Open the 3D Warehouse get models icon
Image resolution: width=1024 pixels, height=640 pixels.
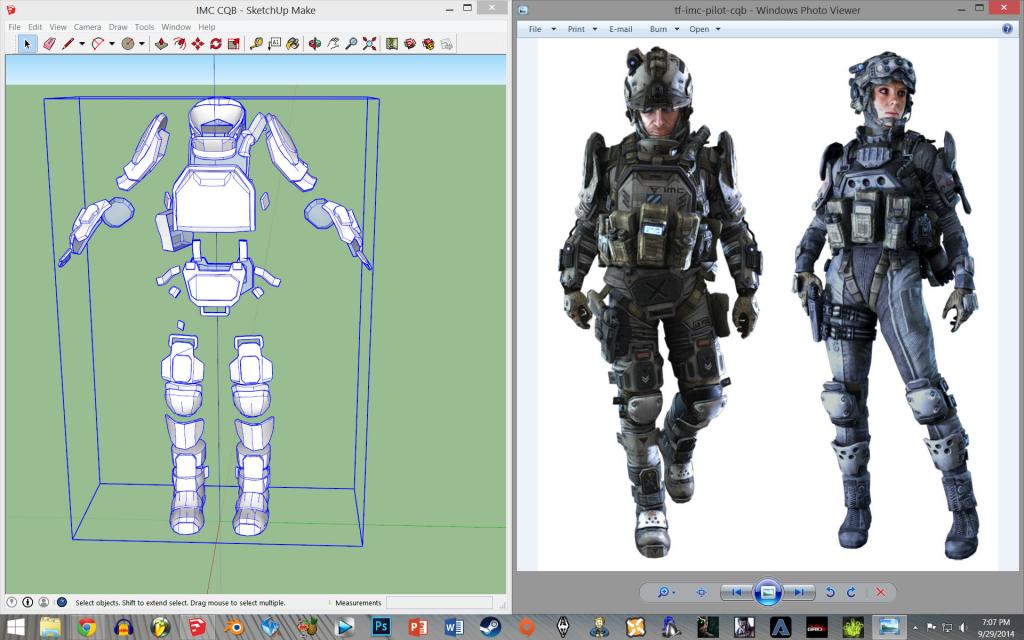410,44
